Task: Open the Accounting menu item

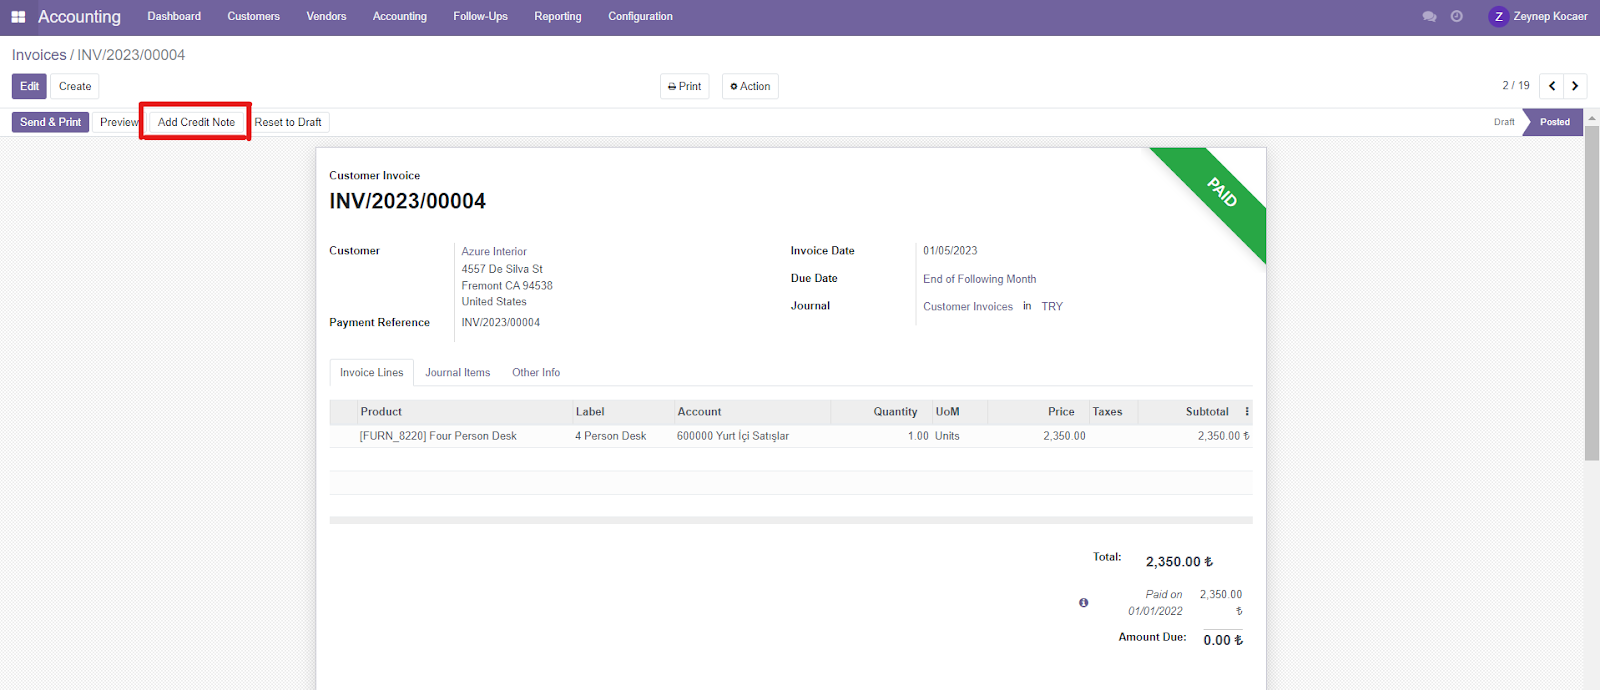Action: pyautogui.click(x=400, y=17)
